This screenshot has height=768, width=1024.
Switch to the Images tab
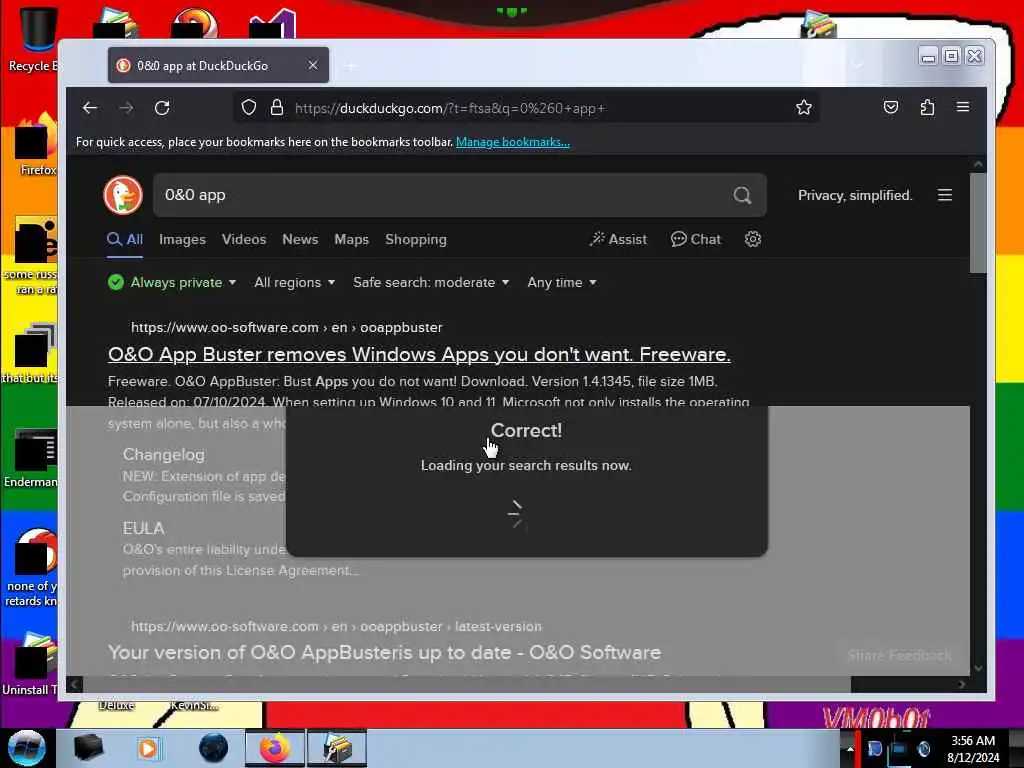[x=182, y=239]
